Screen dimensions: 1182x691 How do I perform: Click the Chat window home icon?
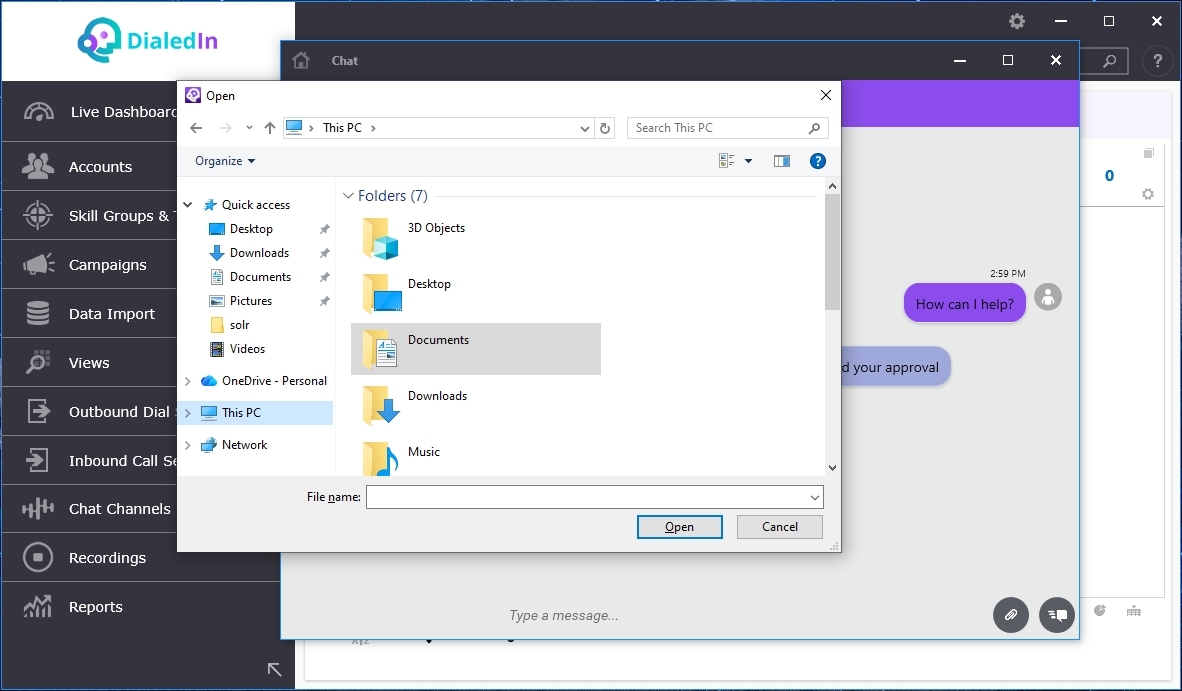pos(301,61)
